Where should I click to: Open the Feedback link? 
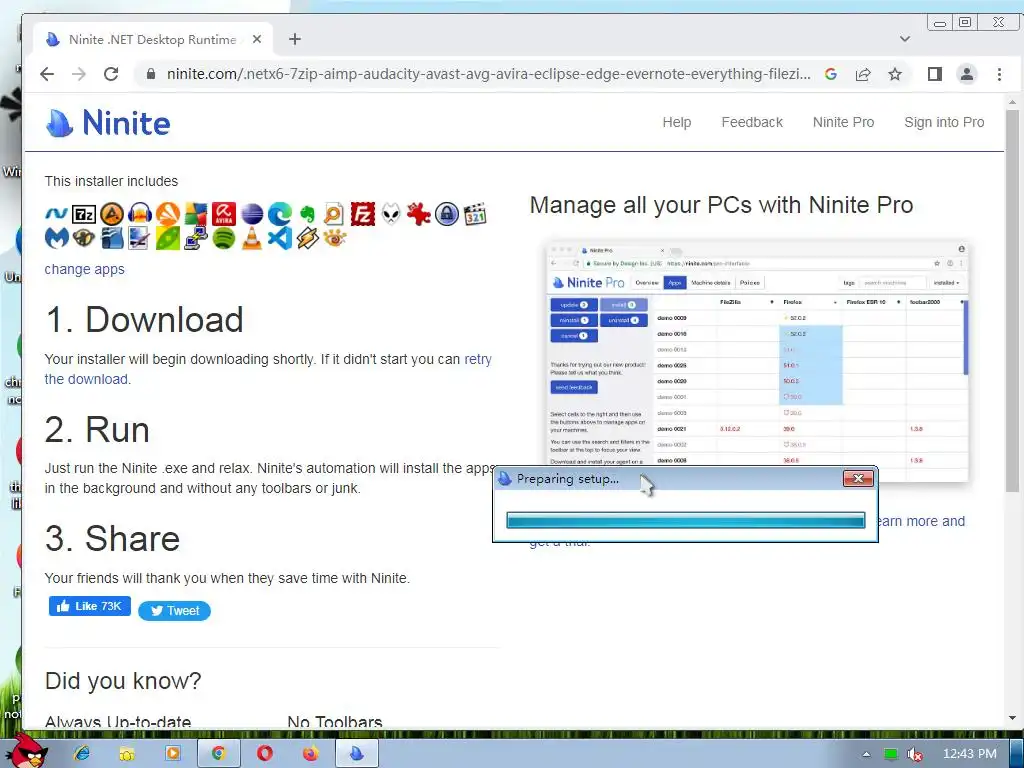752,122
